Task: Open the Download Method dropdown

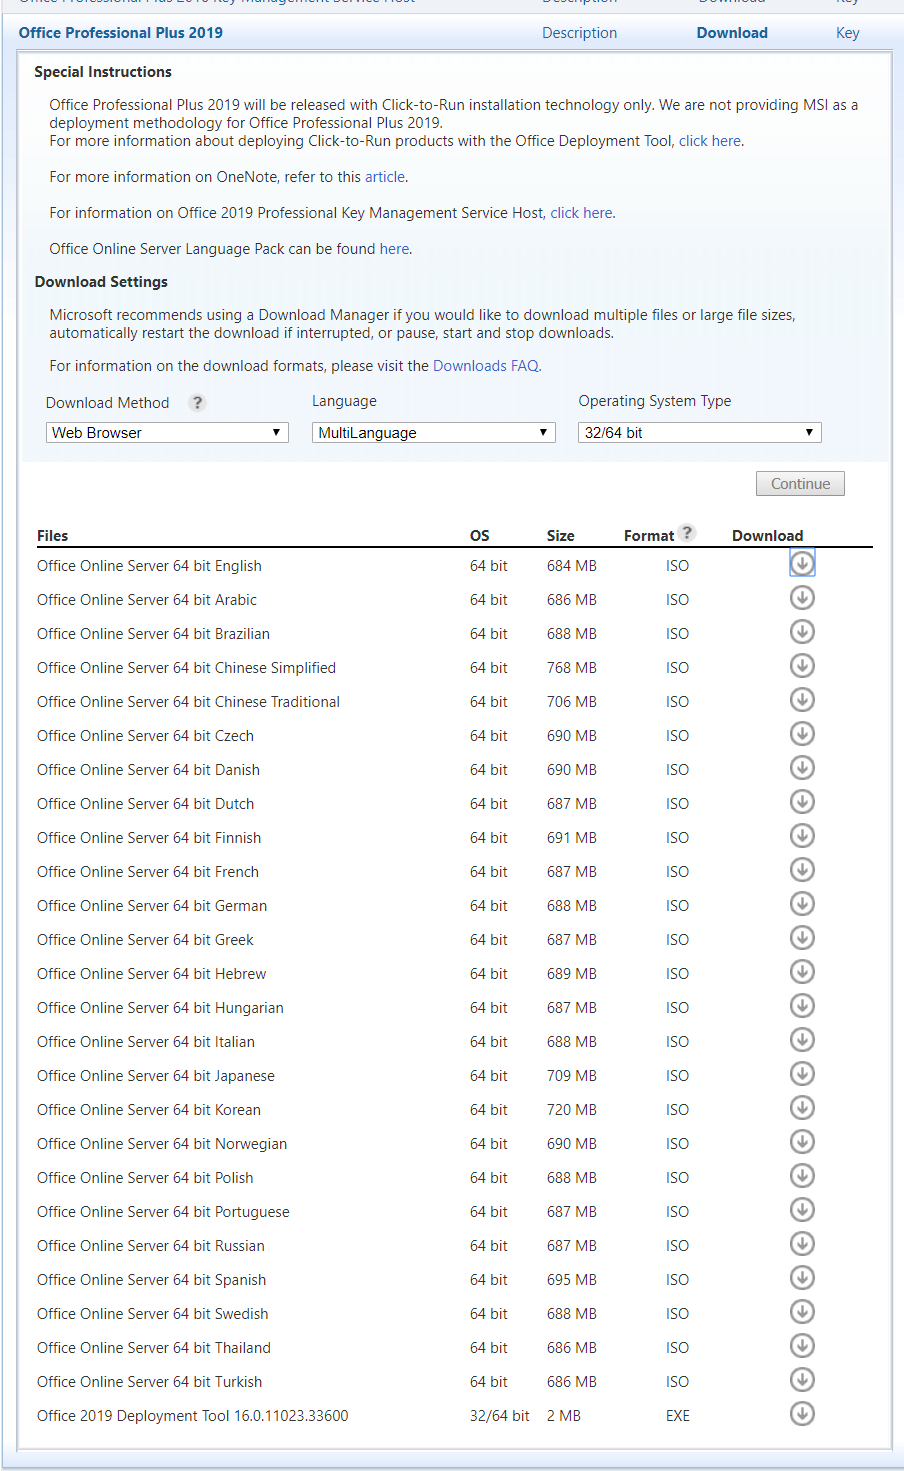Action: click(167, 432)
